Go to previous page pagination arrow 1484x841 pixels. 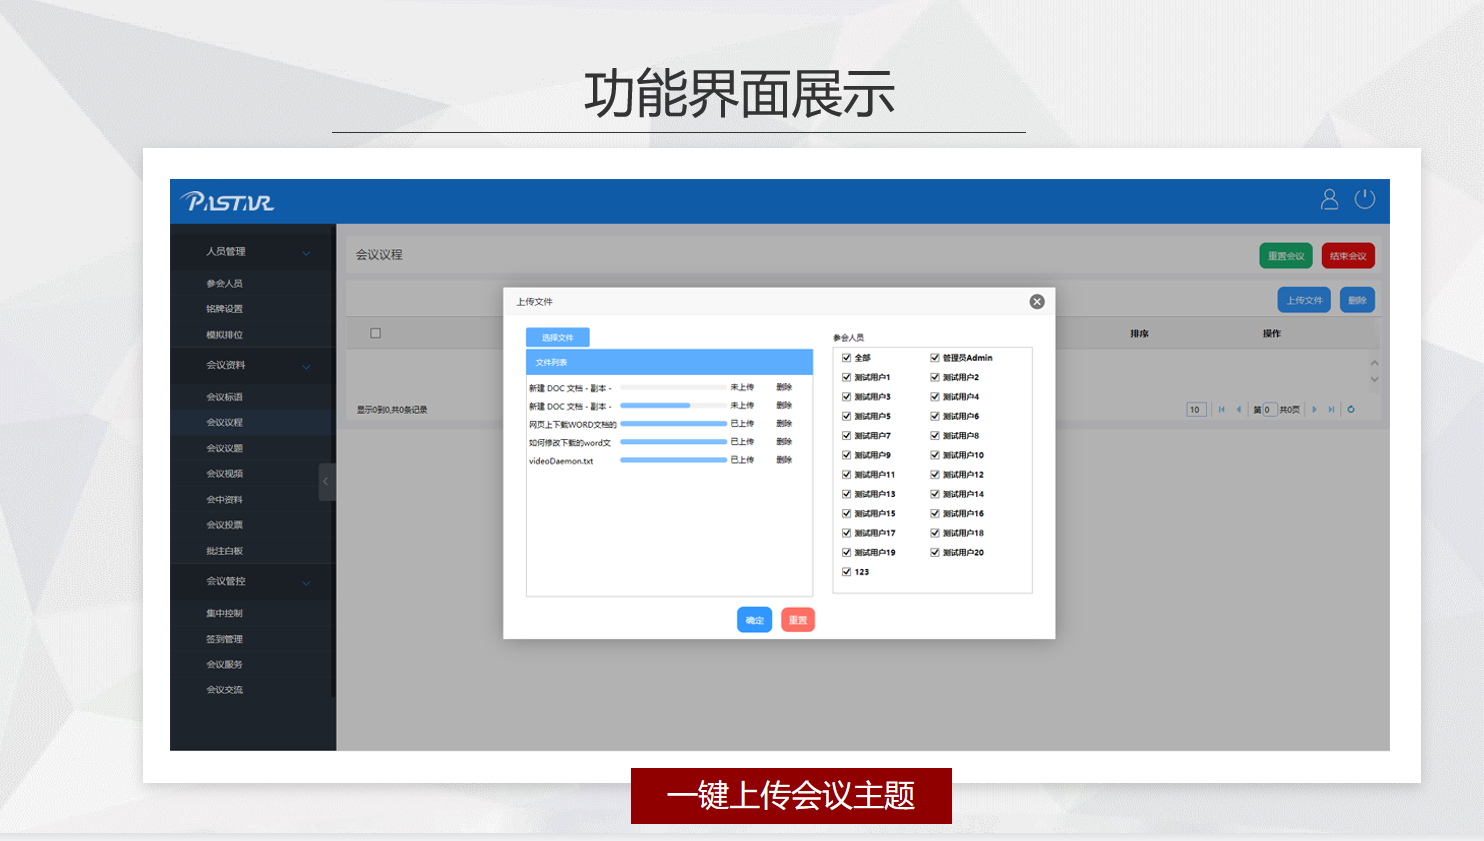pyautogui.click(x=1239, y=409)
